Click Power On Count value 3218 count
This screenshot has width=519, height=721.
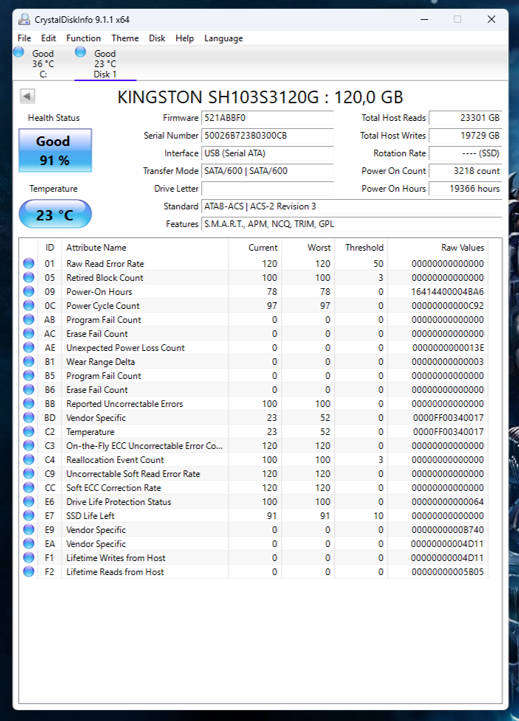click(465, 171)
